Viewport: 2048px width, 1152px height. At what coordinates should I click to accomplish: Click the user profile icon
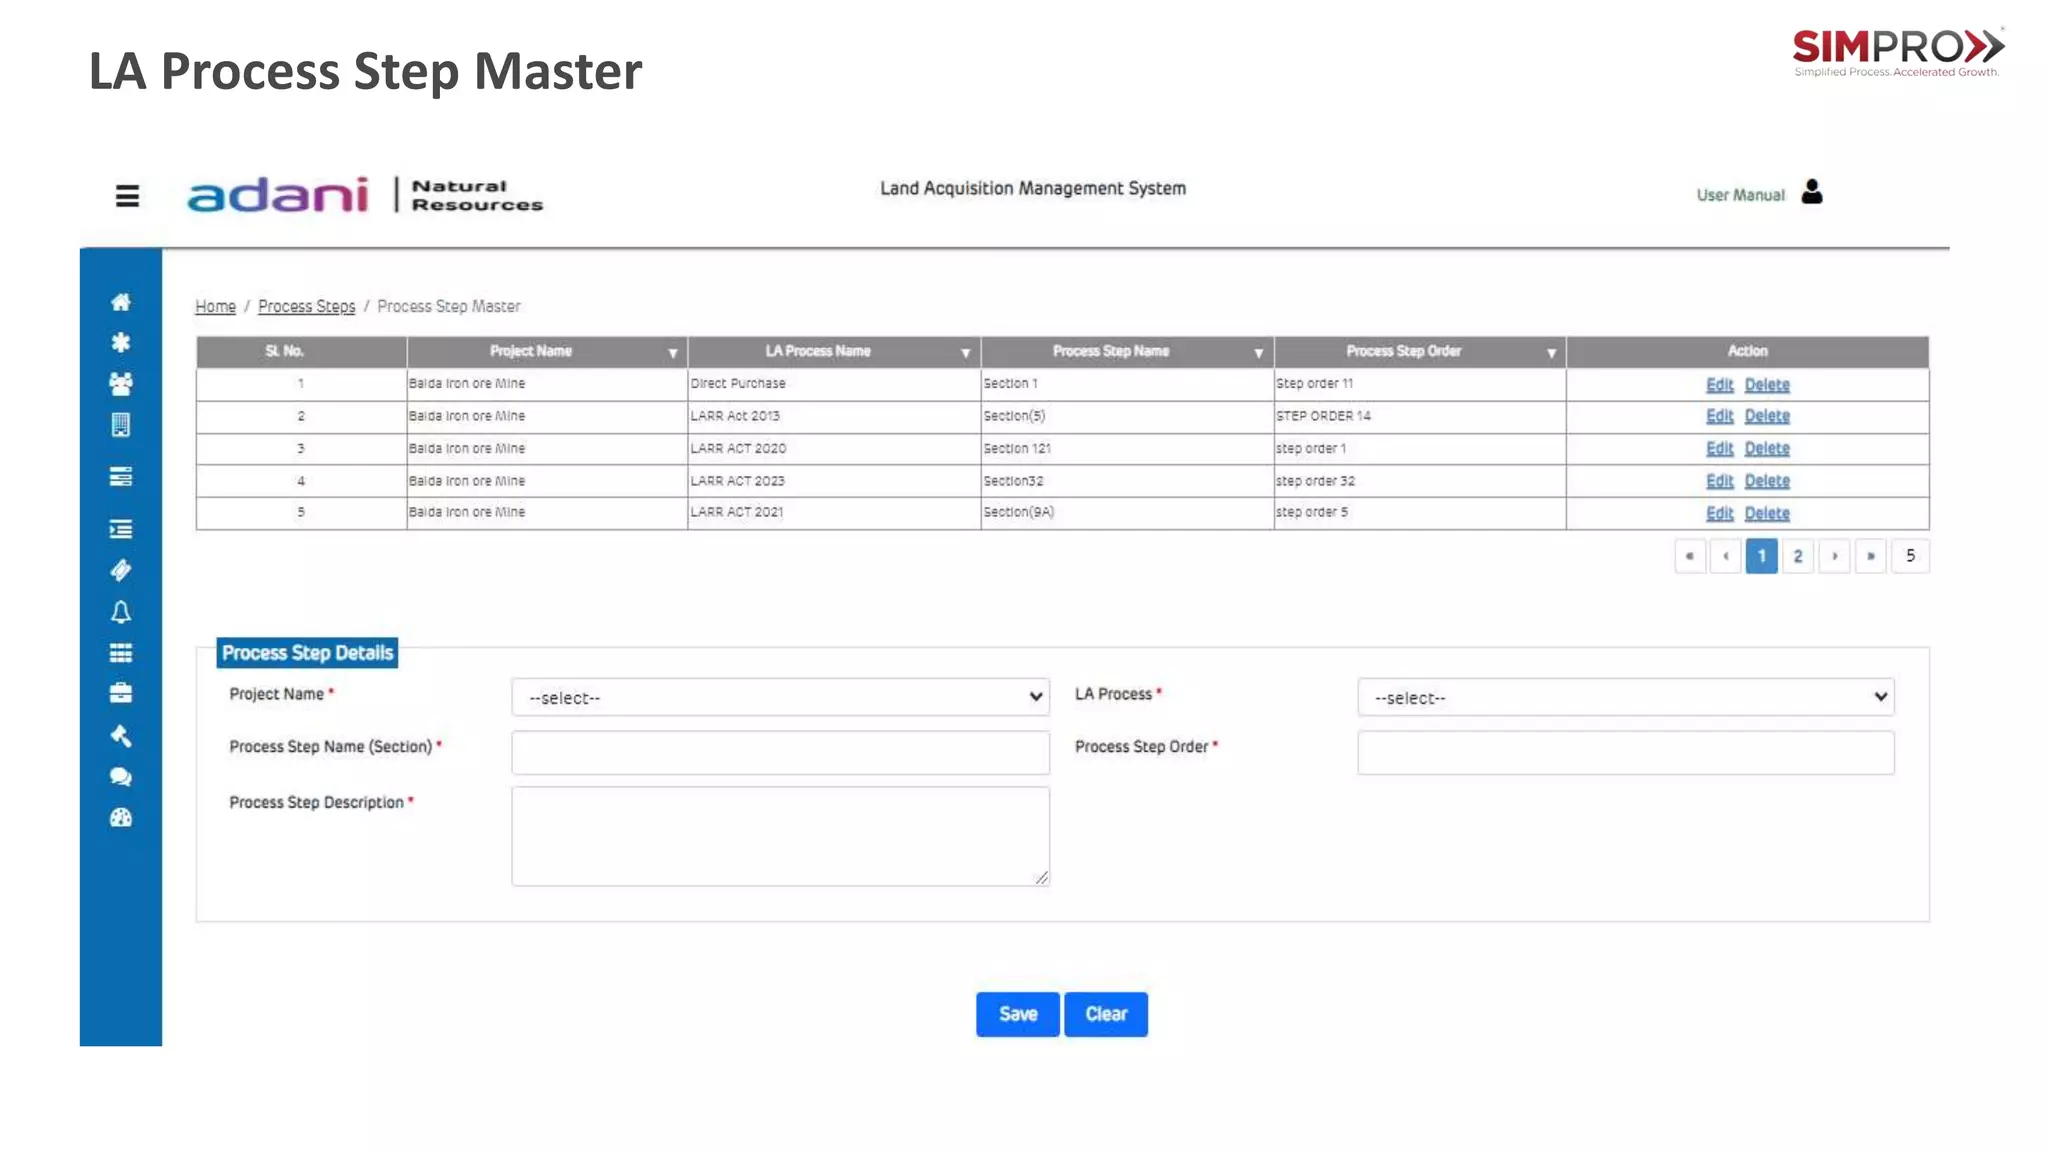click(x=1812, y=192)
